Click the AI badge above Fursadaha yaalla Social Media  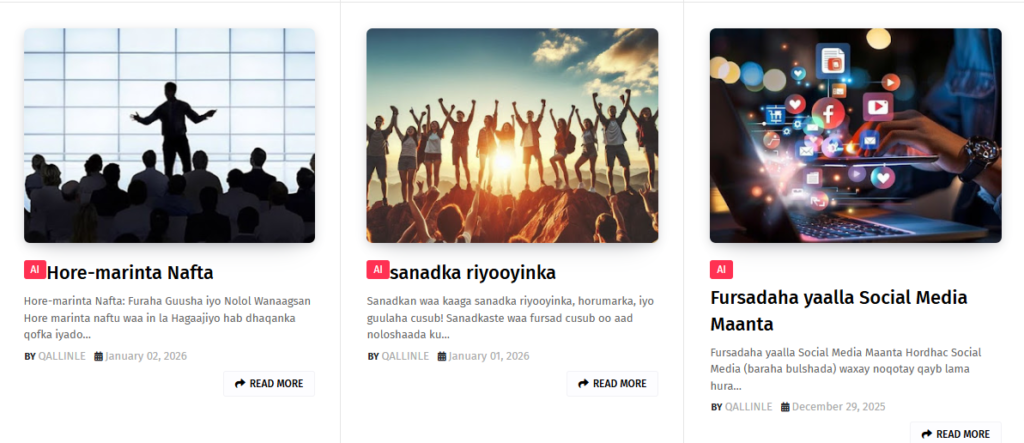pyautogui.click(x=721, y=270)
